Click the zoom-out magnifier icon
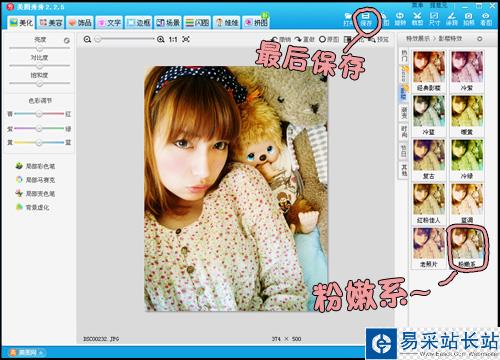 click(x=87, y=39)
